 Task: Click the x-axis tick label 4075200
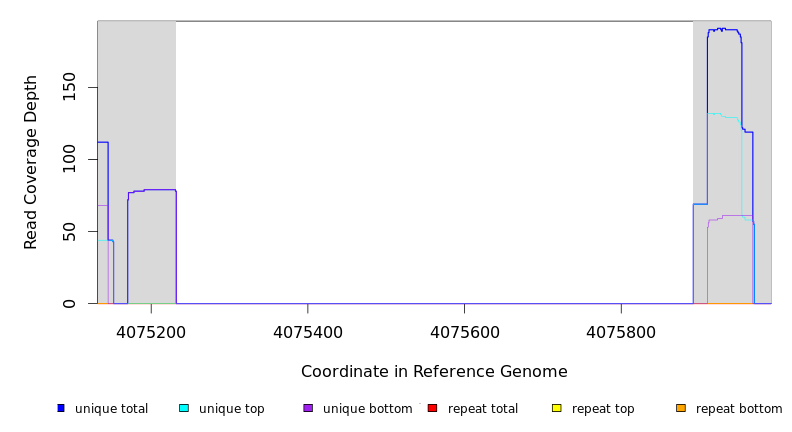coord(151,331)
